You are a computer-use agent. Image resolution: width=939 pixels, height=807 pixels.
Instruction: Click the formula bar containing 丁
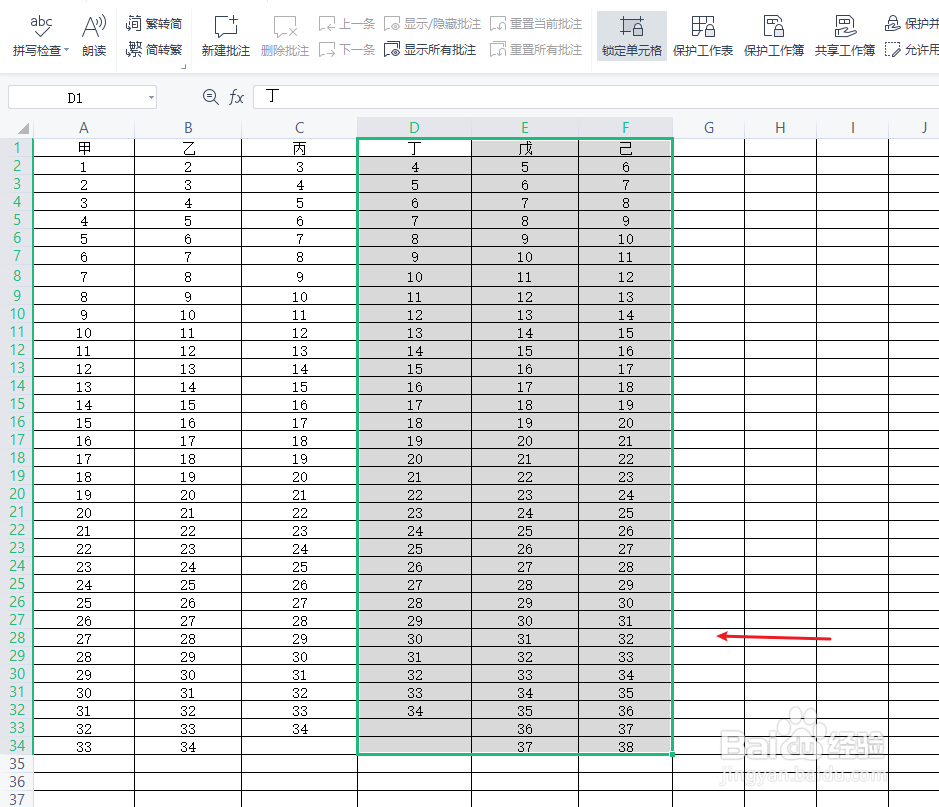click(x=596, y=97)
